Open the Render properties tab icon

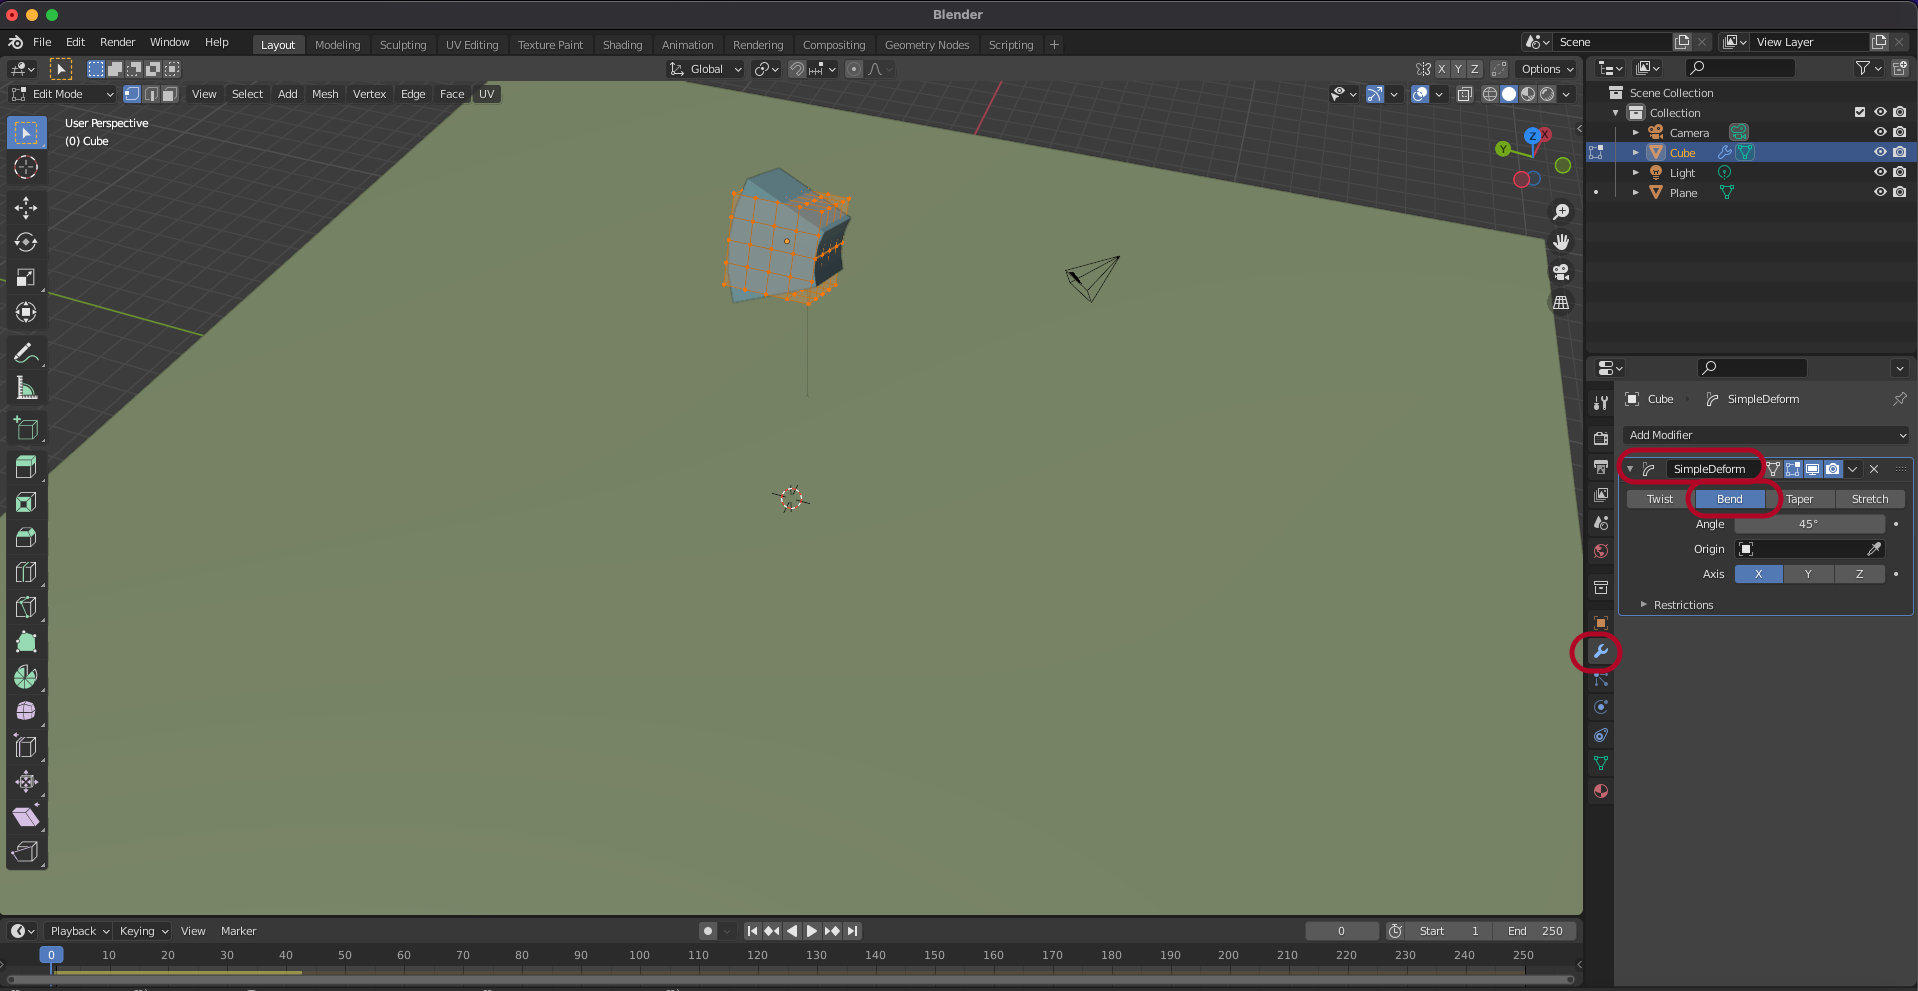point(1600,439)
